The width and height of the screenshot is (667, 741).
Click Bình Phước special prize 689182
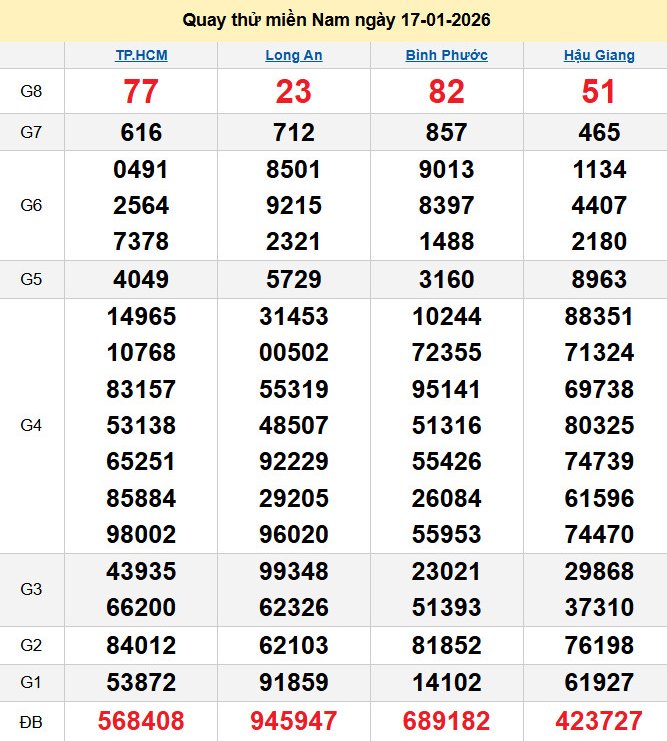click(446, 721)
